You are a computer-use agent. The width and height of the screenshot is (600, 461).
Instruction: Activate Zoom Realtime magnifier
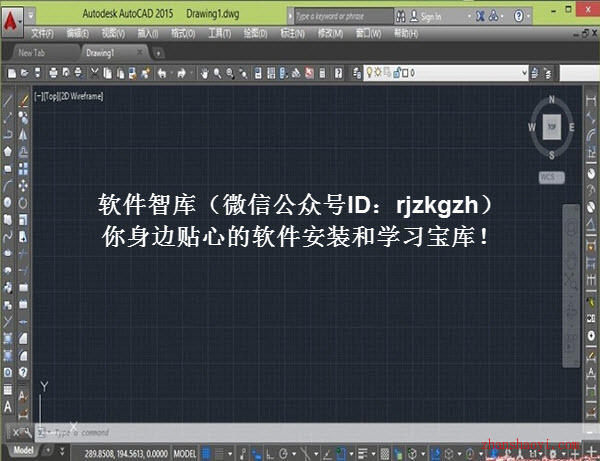pos(217,73)
